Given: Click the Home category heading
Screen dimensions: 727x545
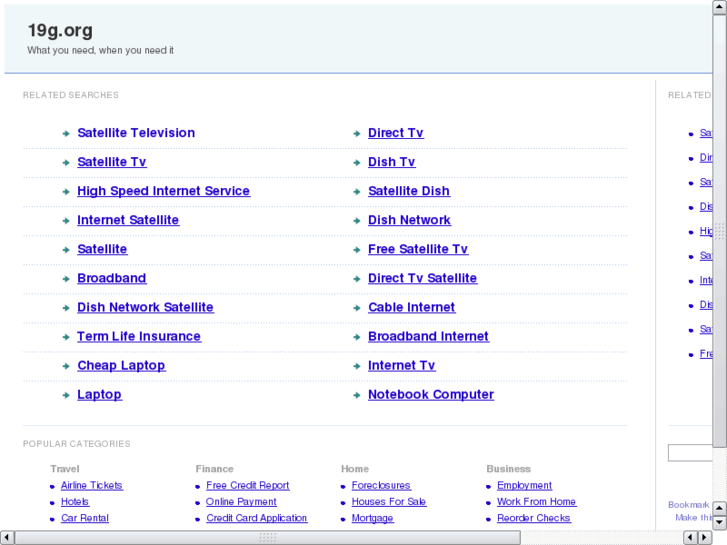Looking at the screenshot, I should coord(355,469).
